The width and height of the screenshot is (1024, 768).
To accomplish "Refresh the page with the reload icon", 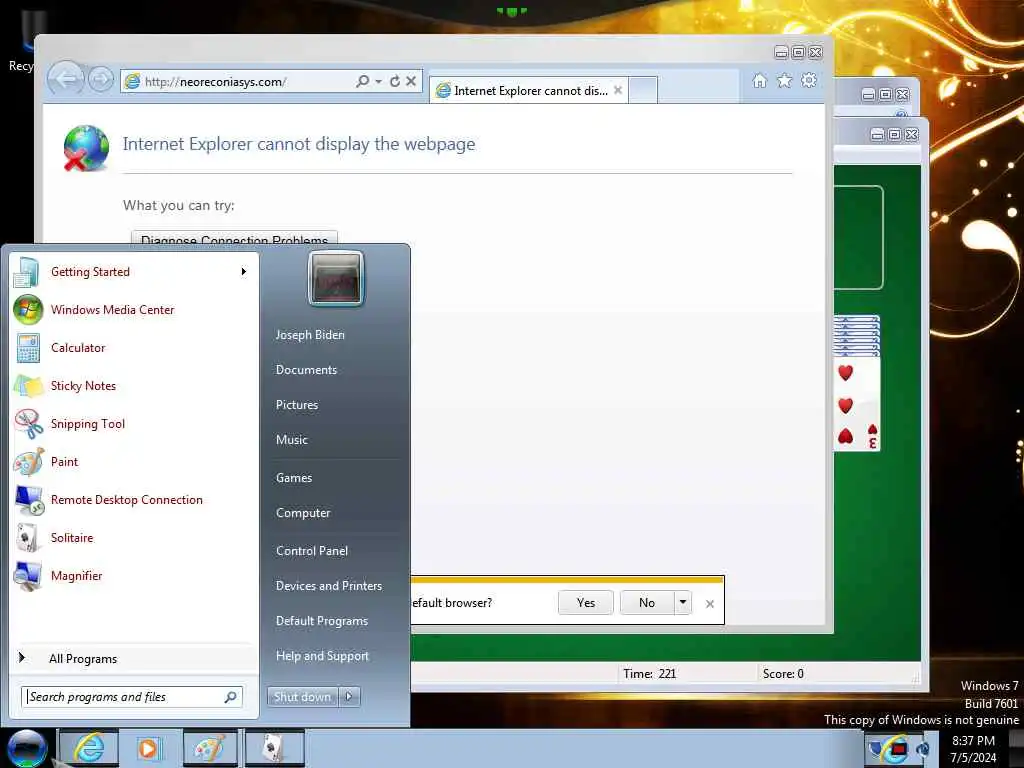I will (394, 81).
